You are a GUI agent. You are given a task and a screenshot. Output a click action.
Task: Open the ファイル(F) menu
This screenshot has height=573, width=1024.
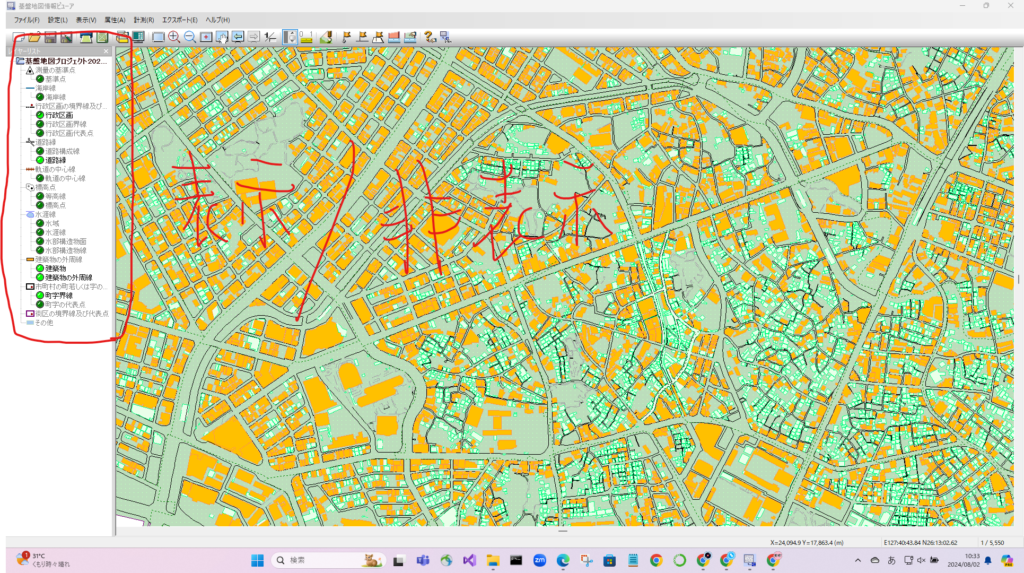point(27,20)
